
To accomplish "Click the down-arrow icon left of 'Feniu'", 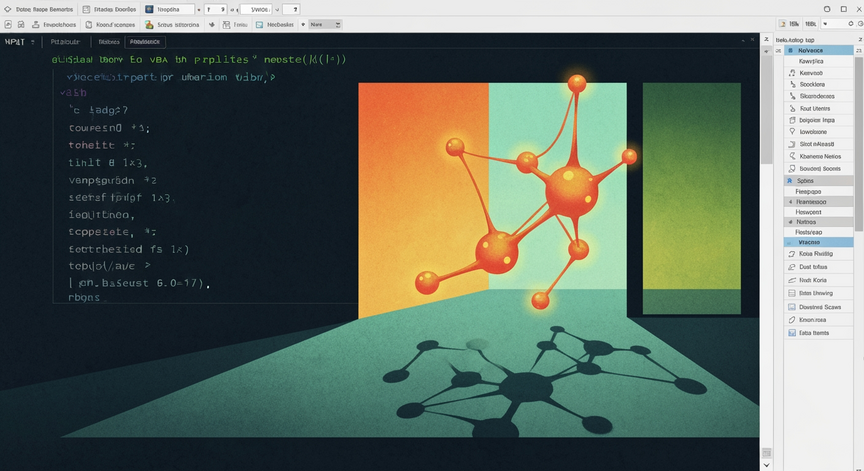I will (x=212, y=24).
